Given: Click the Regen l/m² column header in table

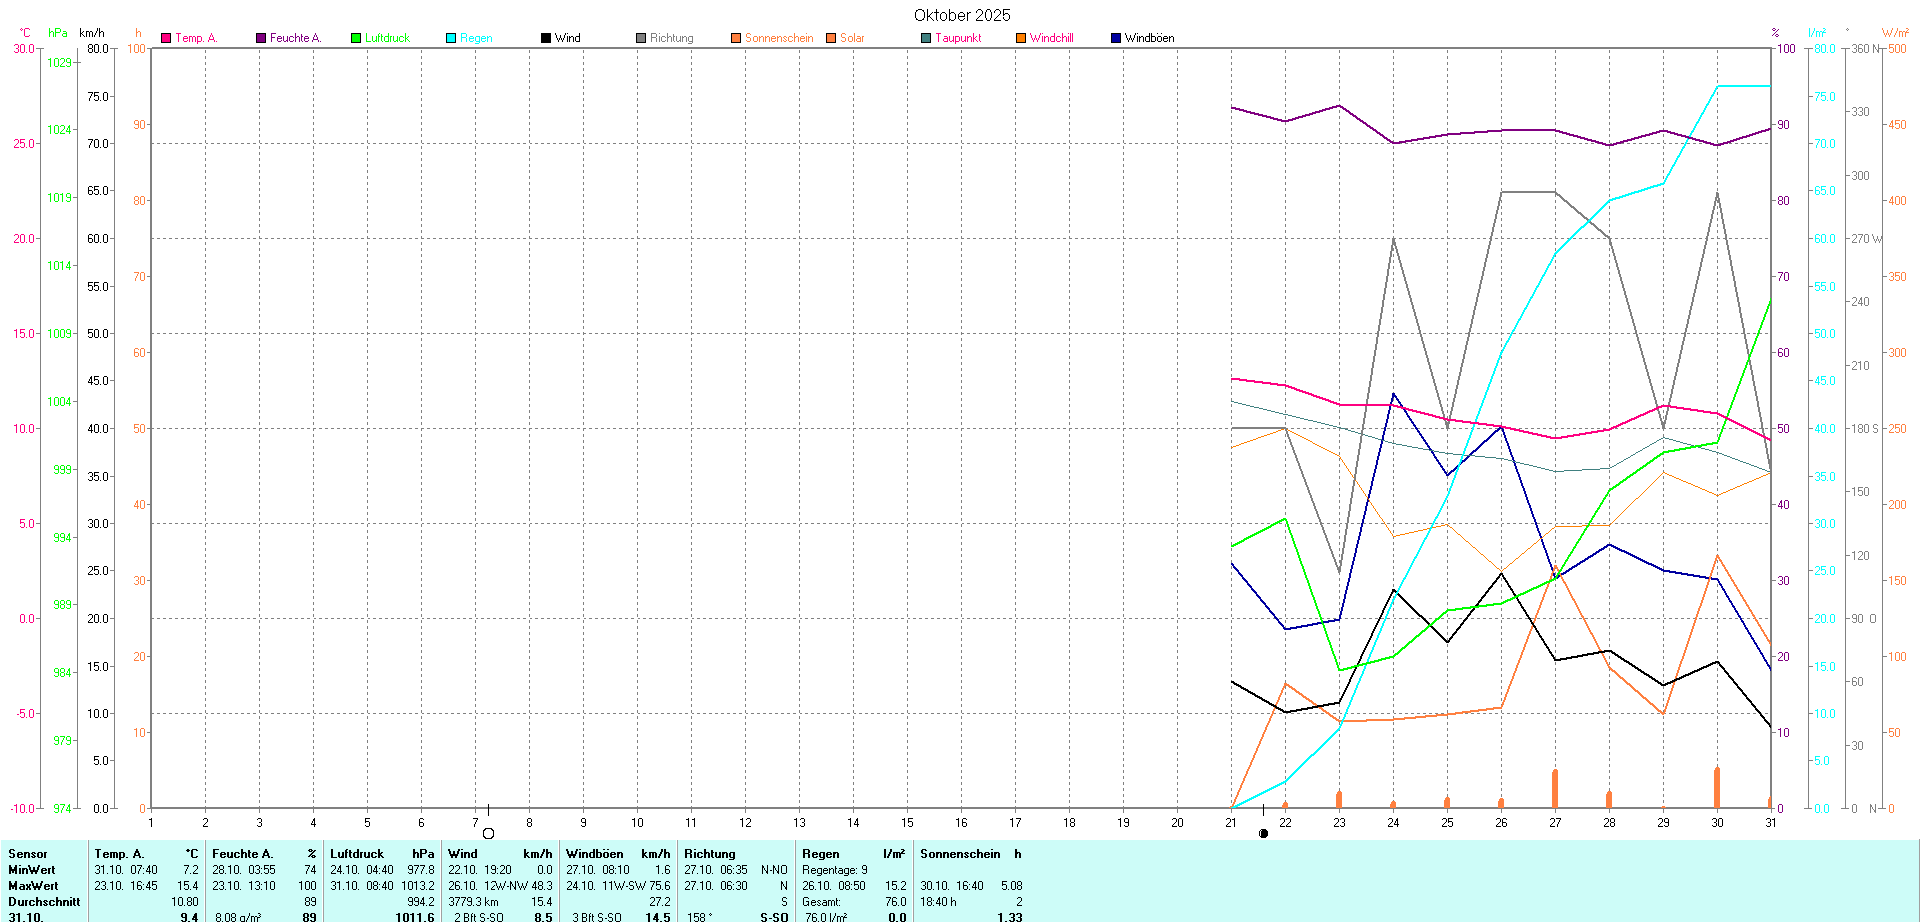Looking at the screenshot, I should click(x=853, y=854).
